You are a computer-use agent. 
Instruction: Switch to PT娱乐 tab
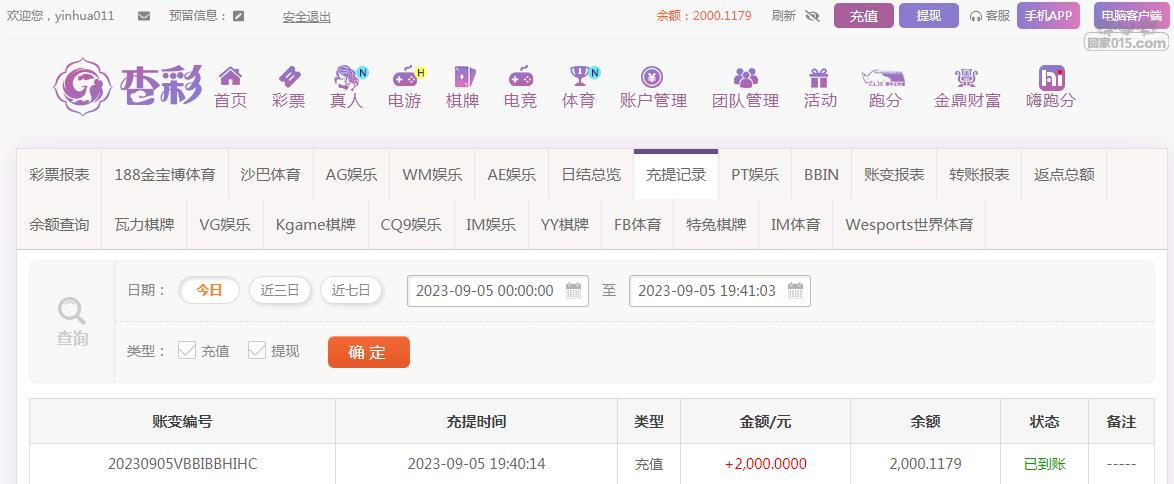click(755, 175)
